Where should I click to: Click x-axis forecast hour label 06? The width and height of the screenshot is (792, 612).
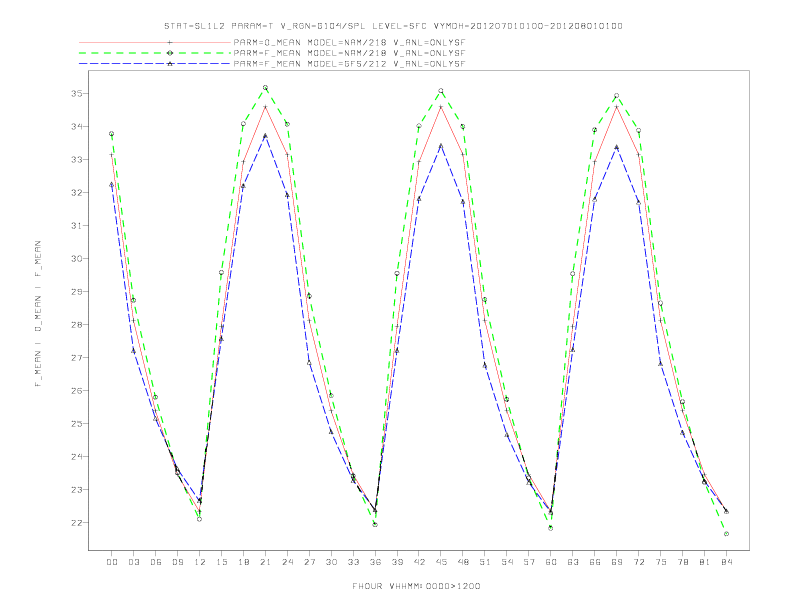tap(156, 562)
